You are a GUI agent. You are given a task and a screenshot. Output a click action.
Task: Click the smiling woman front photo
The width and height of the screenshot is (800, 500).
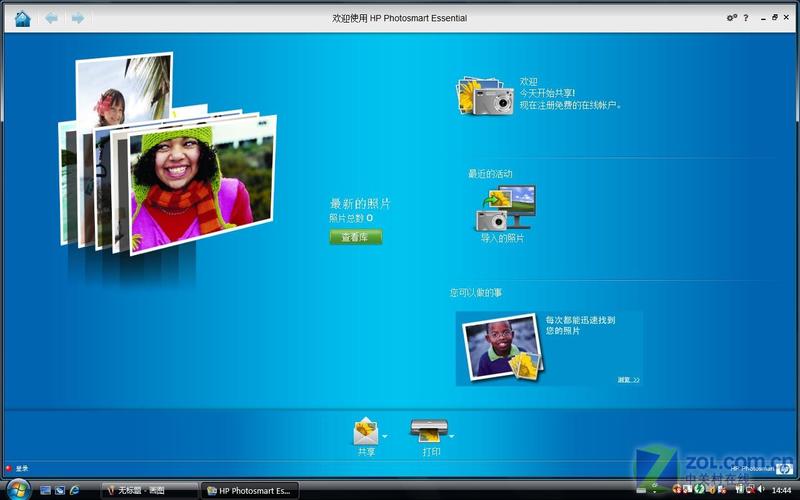[203, 185]
